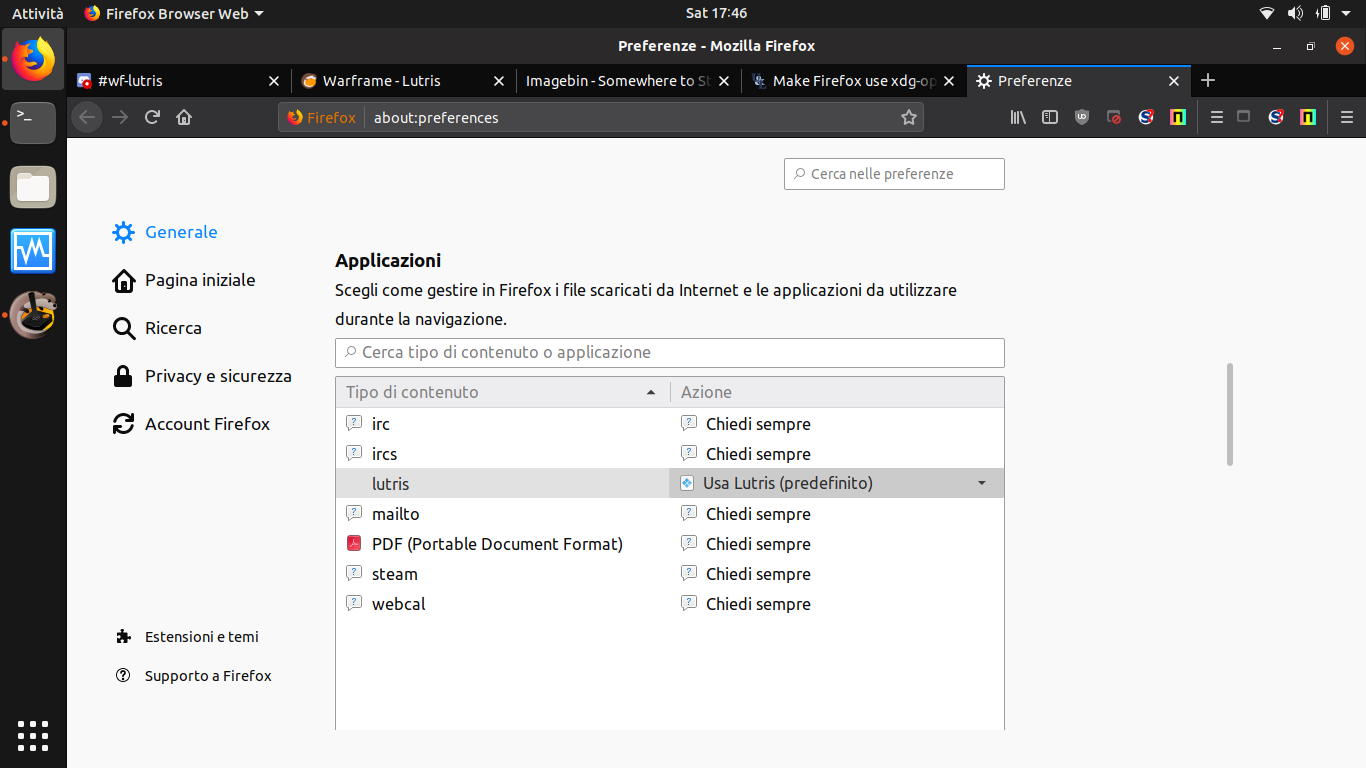Open the Generale preferences section
Image resolution: width=1366 pixels, height=768 pixels.
tap(165, 232)
